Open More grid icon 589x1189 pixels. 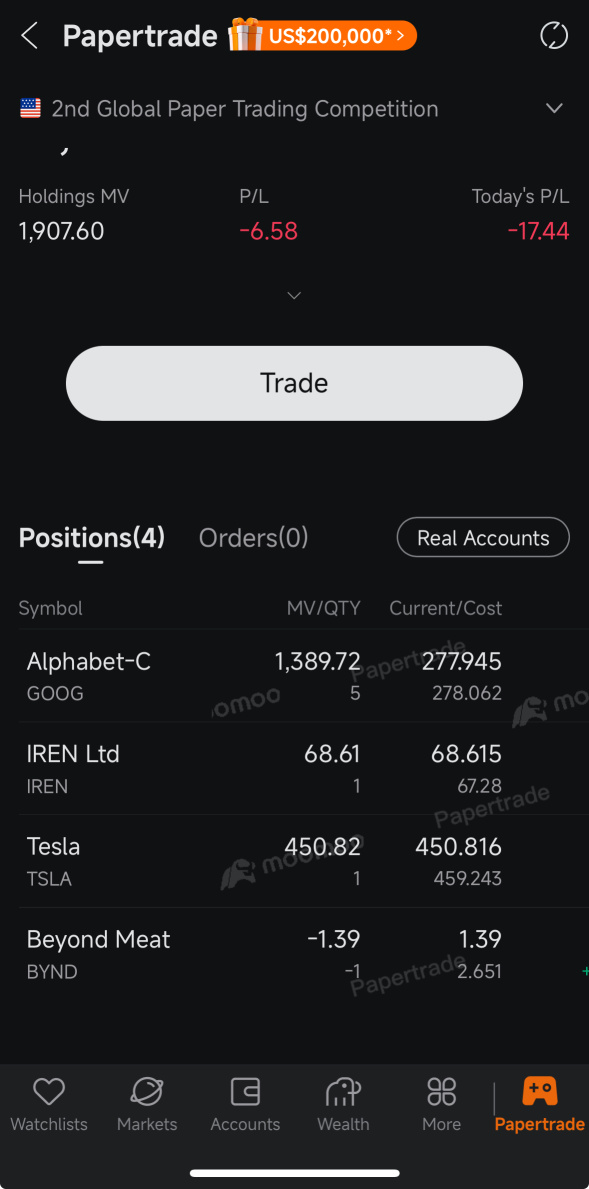(441, 1092)
